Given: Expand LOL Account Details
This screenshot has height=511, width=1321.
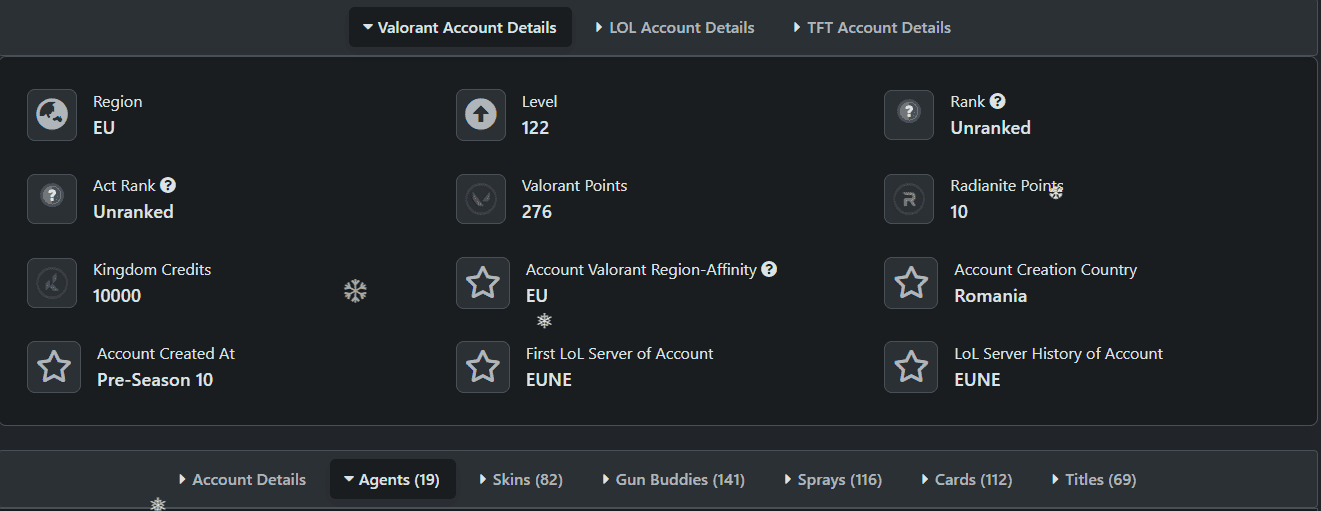Looking at the screenshot, I should tap(674, 28).
